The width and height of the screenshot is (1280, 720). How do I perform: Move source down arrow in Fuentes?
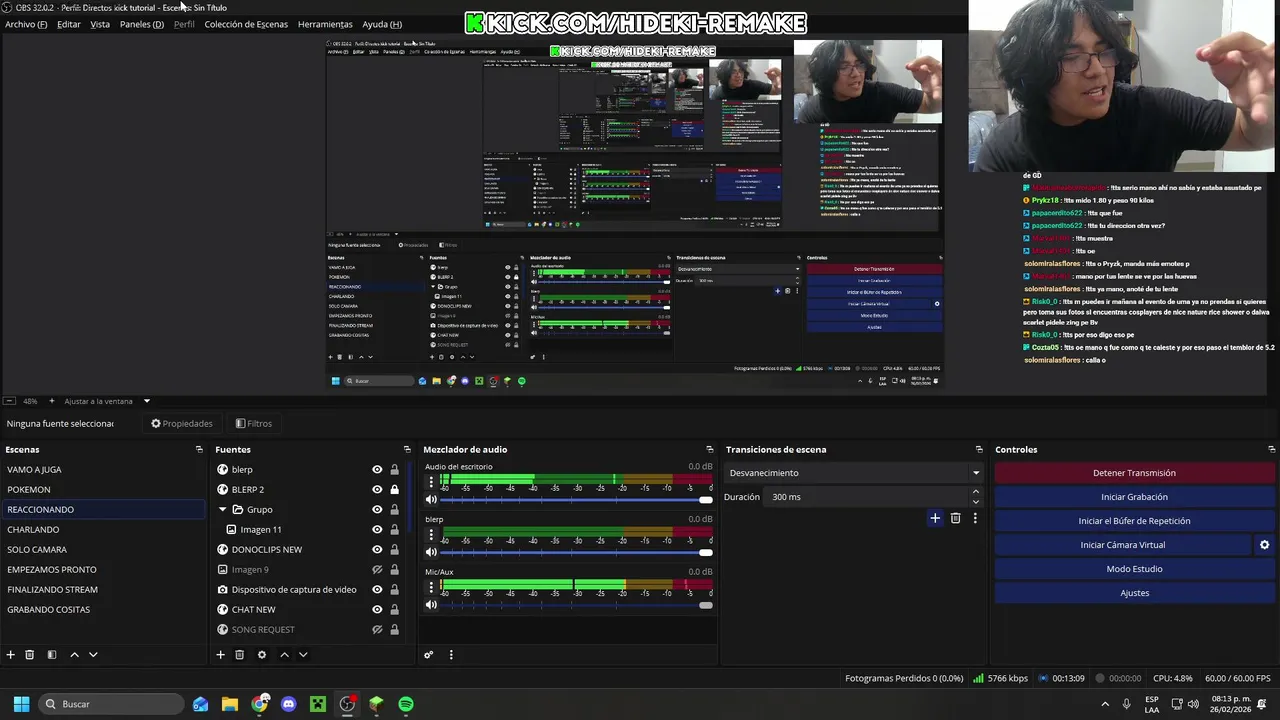tap(303, 655)
